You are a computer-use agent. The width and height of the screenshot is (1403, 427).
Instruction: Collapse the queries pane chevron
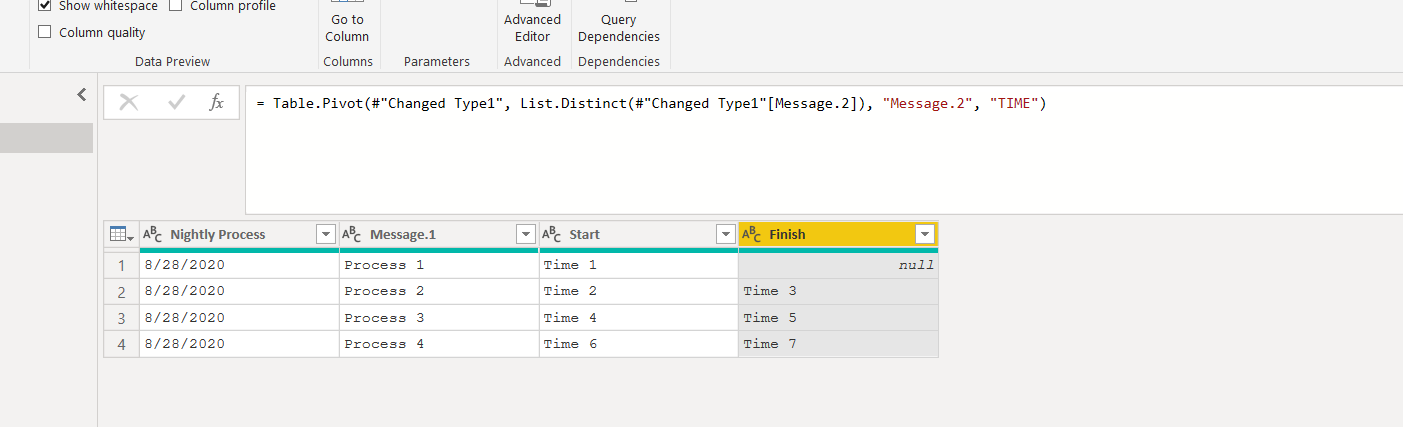tap(82, 95)
